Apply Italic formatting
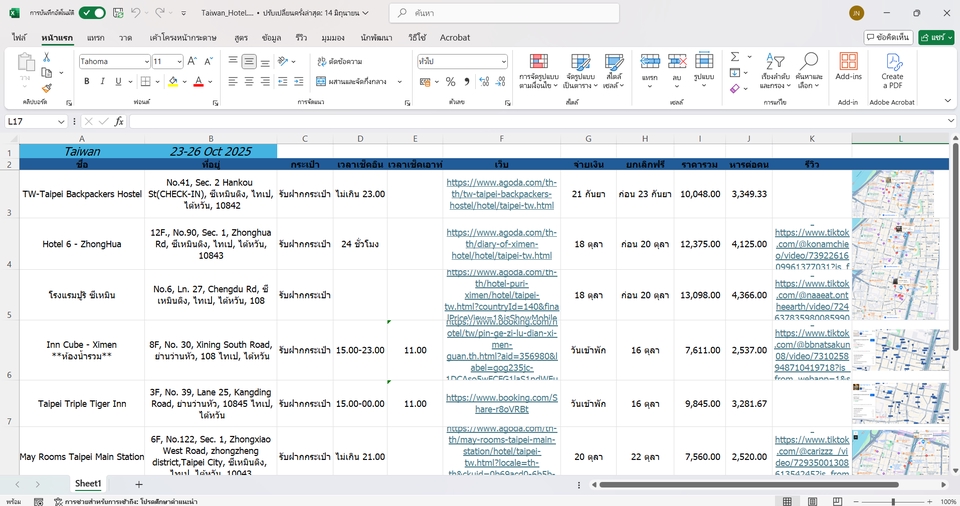Image resolution: width=960 pixels, height=506 pixels. 103,82
